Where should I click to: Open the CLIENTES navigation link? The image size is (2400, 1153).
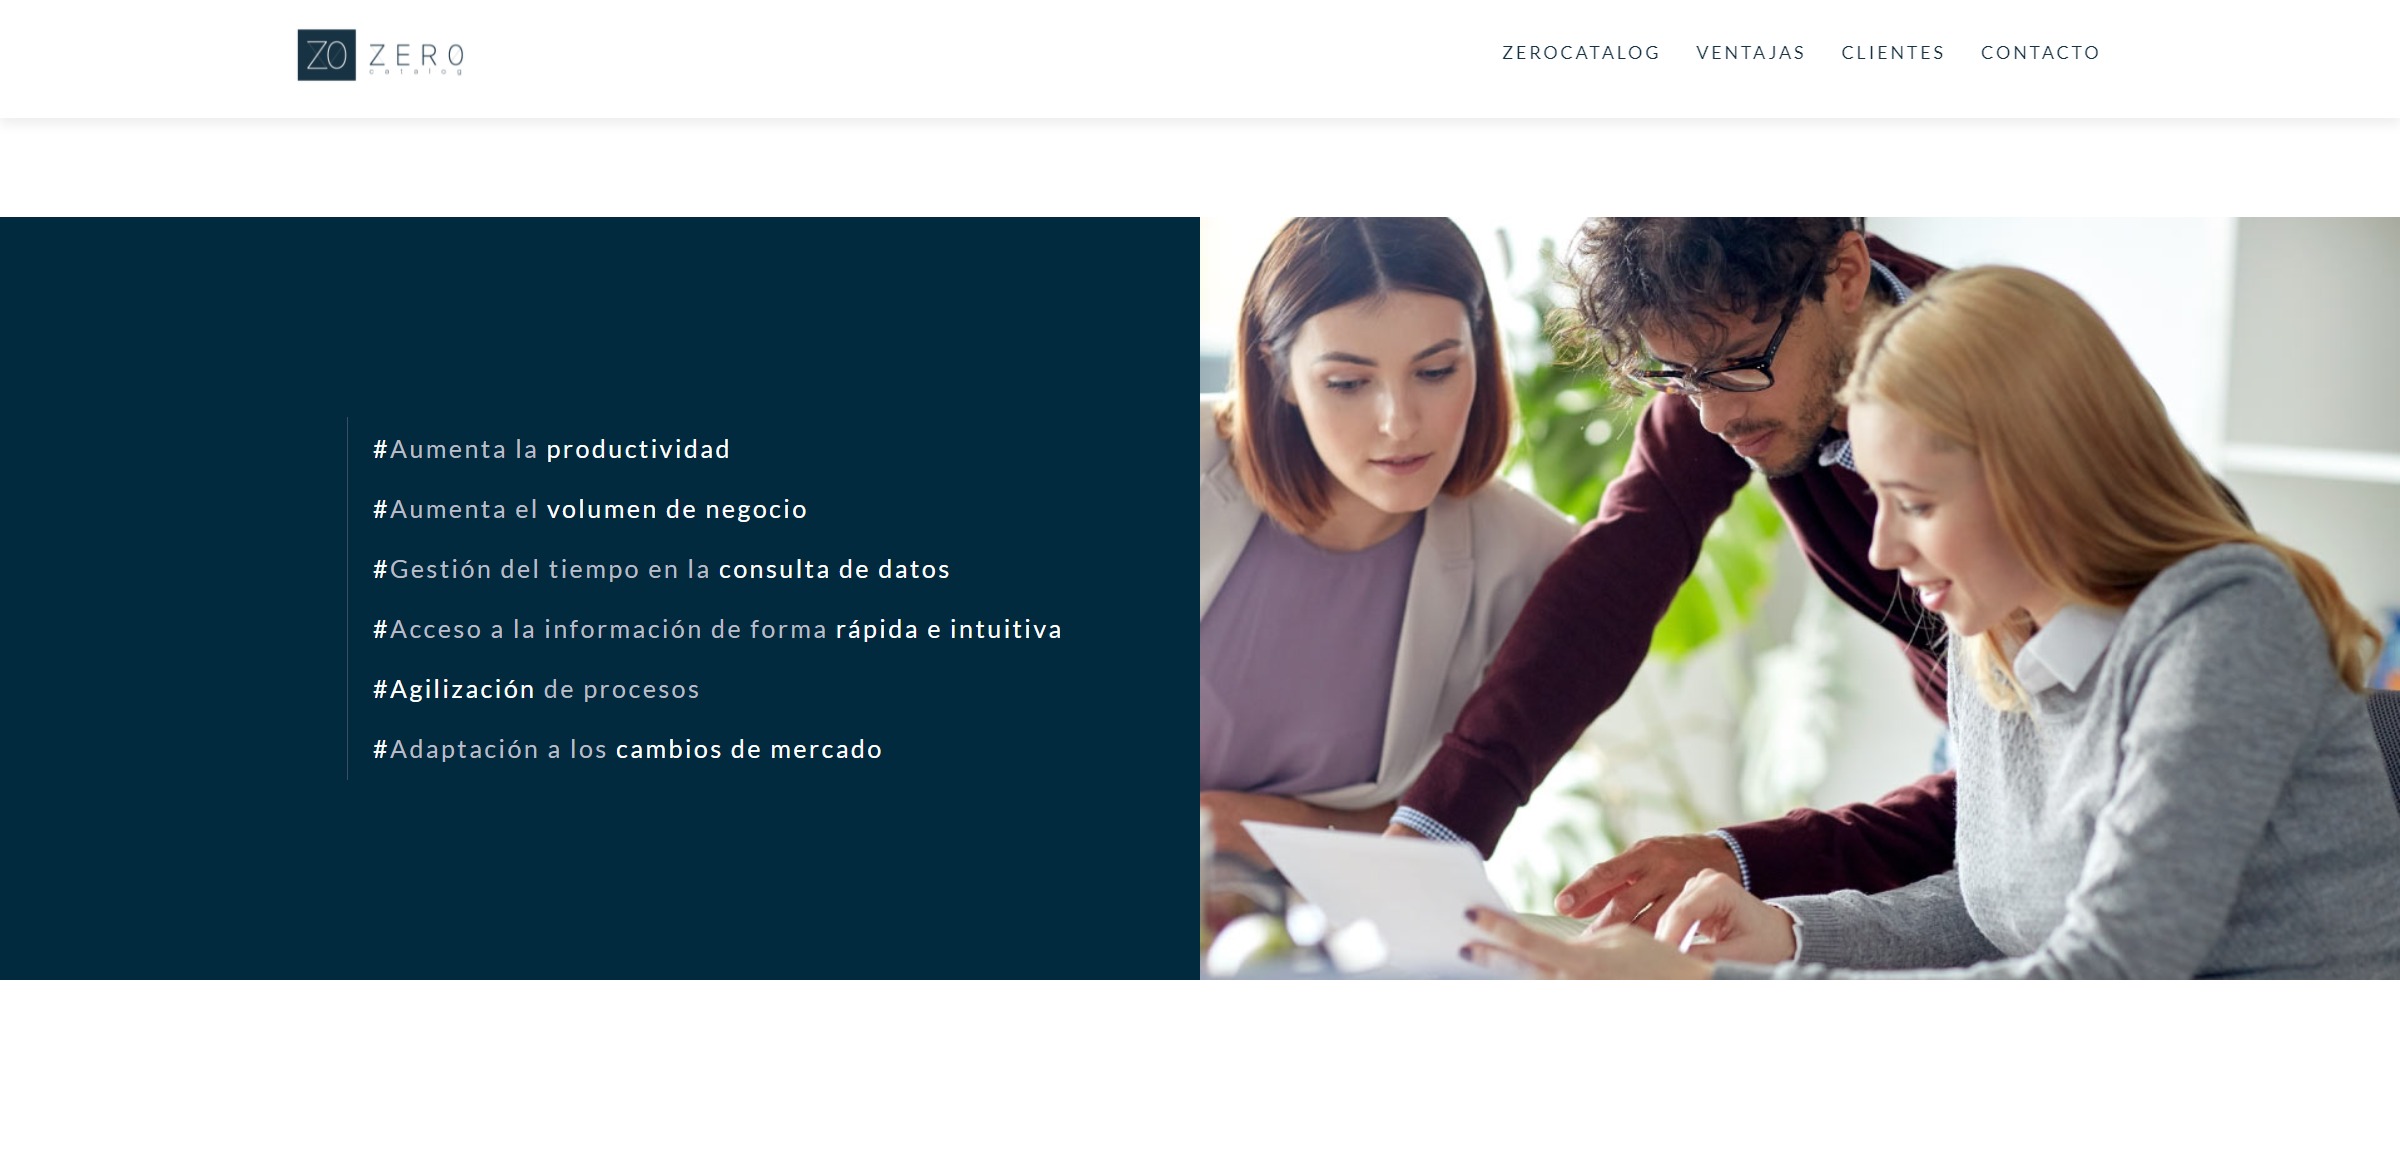pos(1892,53)
